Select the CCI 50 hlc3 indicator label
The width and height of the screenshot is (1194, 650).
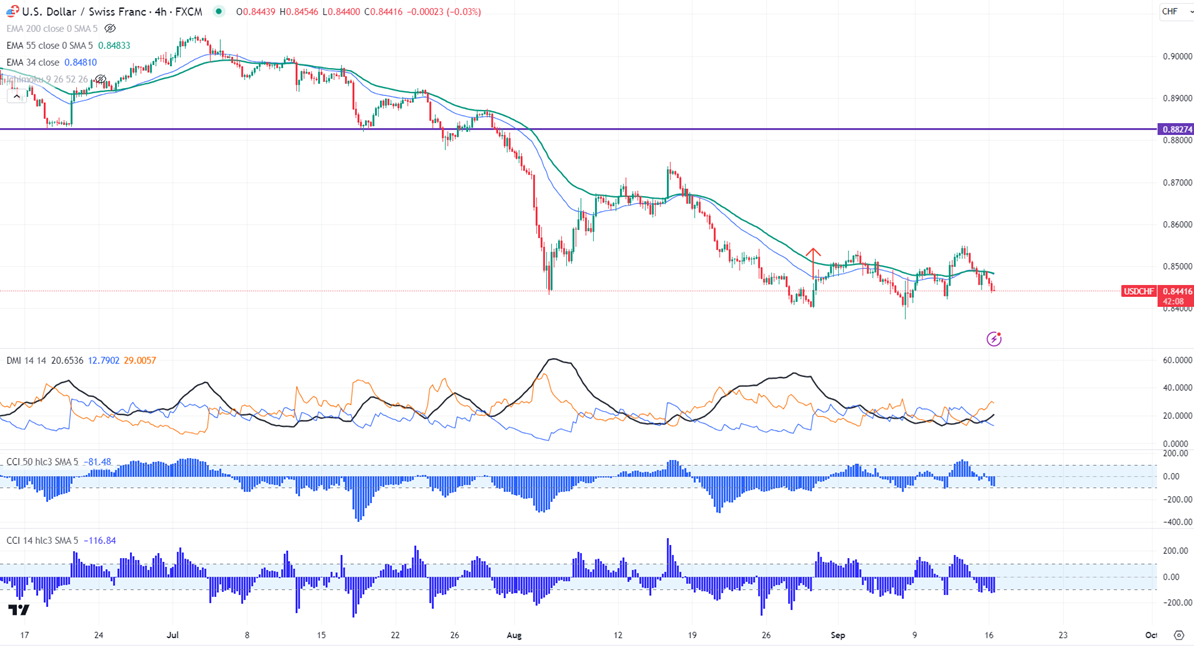click(42, 462)
